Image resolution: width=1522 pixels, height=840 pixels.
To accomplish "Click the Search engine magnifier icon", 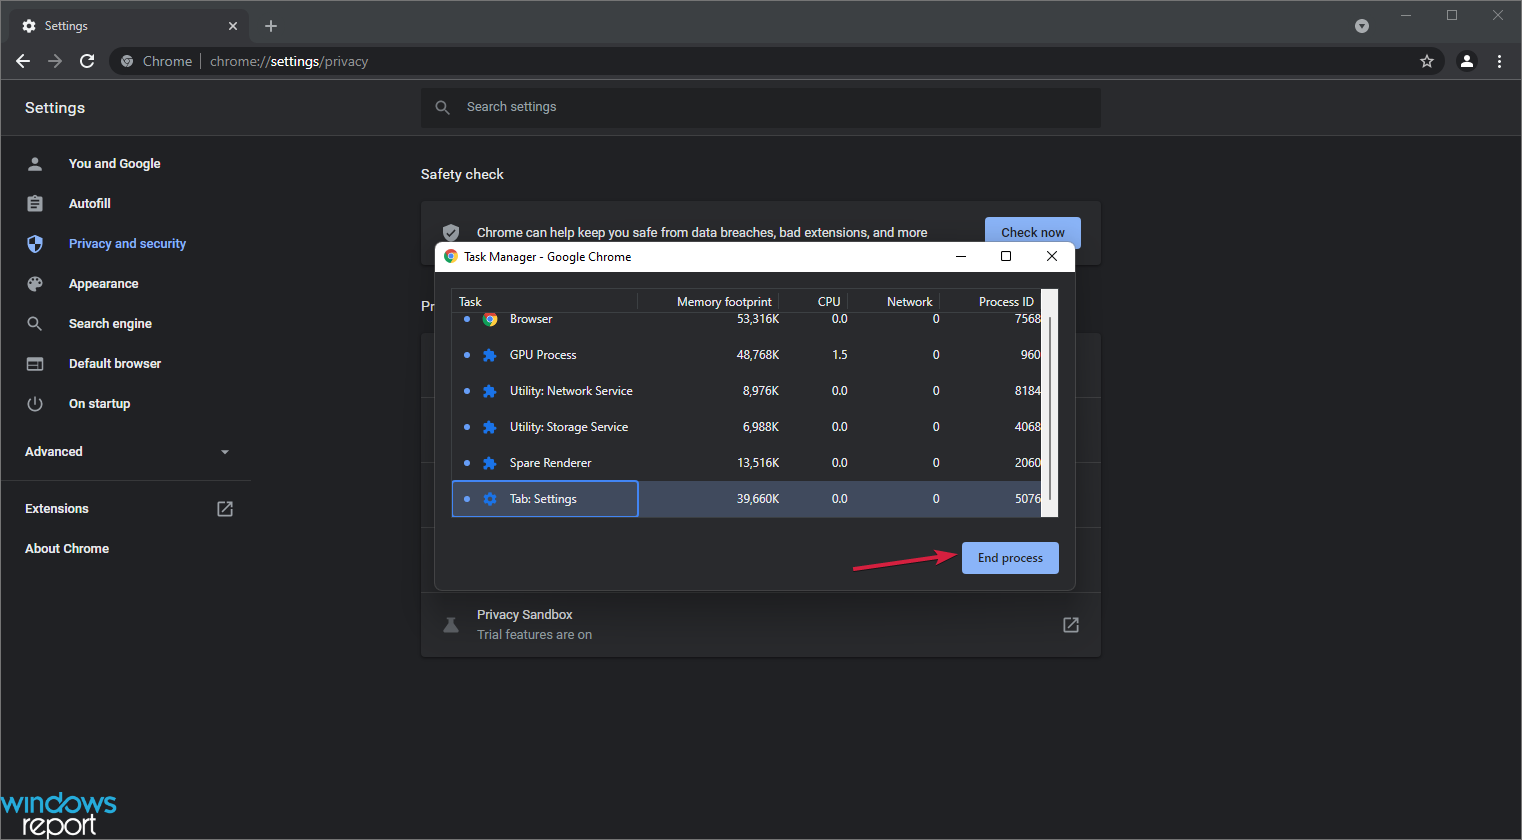I will coord(35,323).
